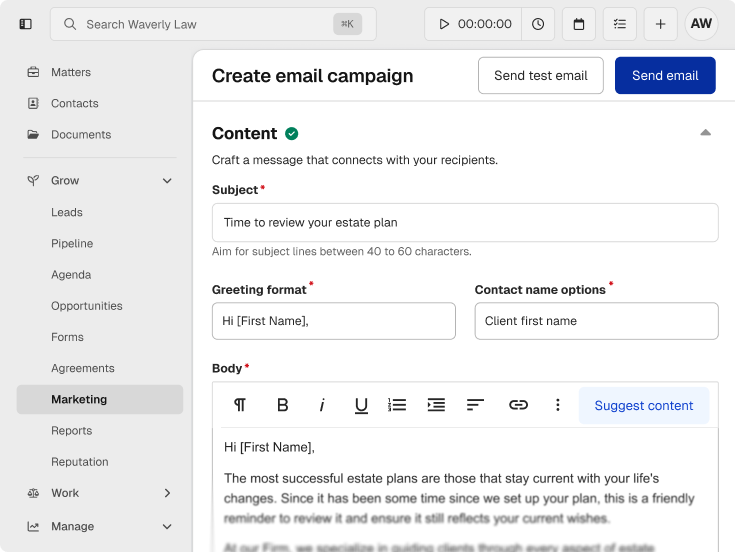Click the Manage section label
The image size is (735, 552).
[73, 526]
